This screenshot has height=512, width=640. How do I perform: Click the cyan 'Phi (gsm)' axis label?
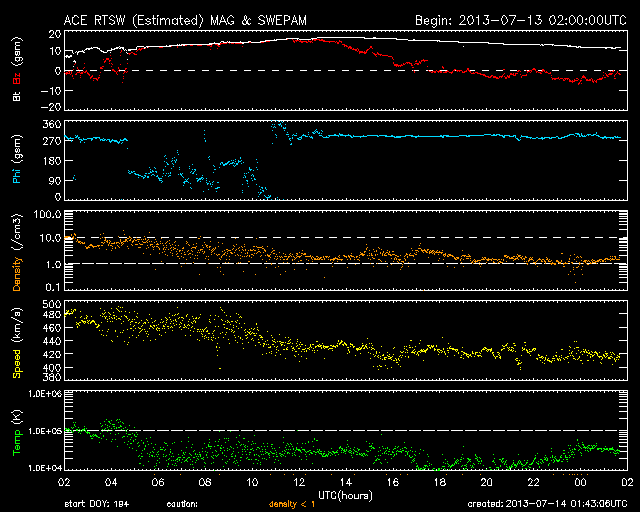(17, 160)
